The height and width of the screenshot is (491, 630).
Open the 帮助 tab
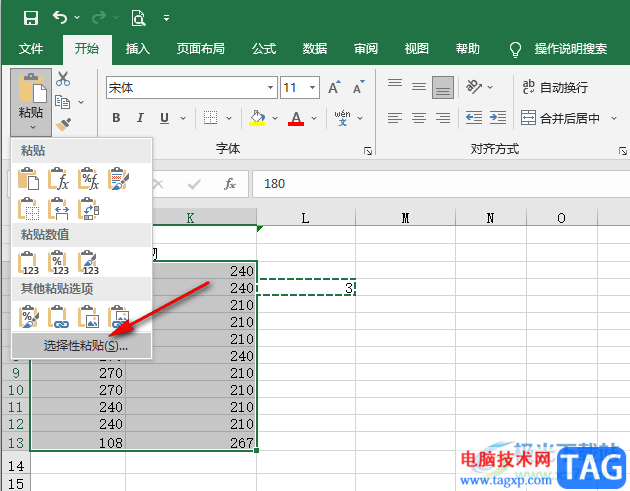click(x=467, y=49)
